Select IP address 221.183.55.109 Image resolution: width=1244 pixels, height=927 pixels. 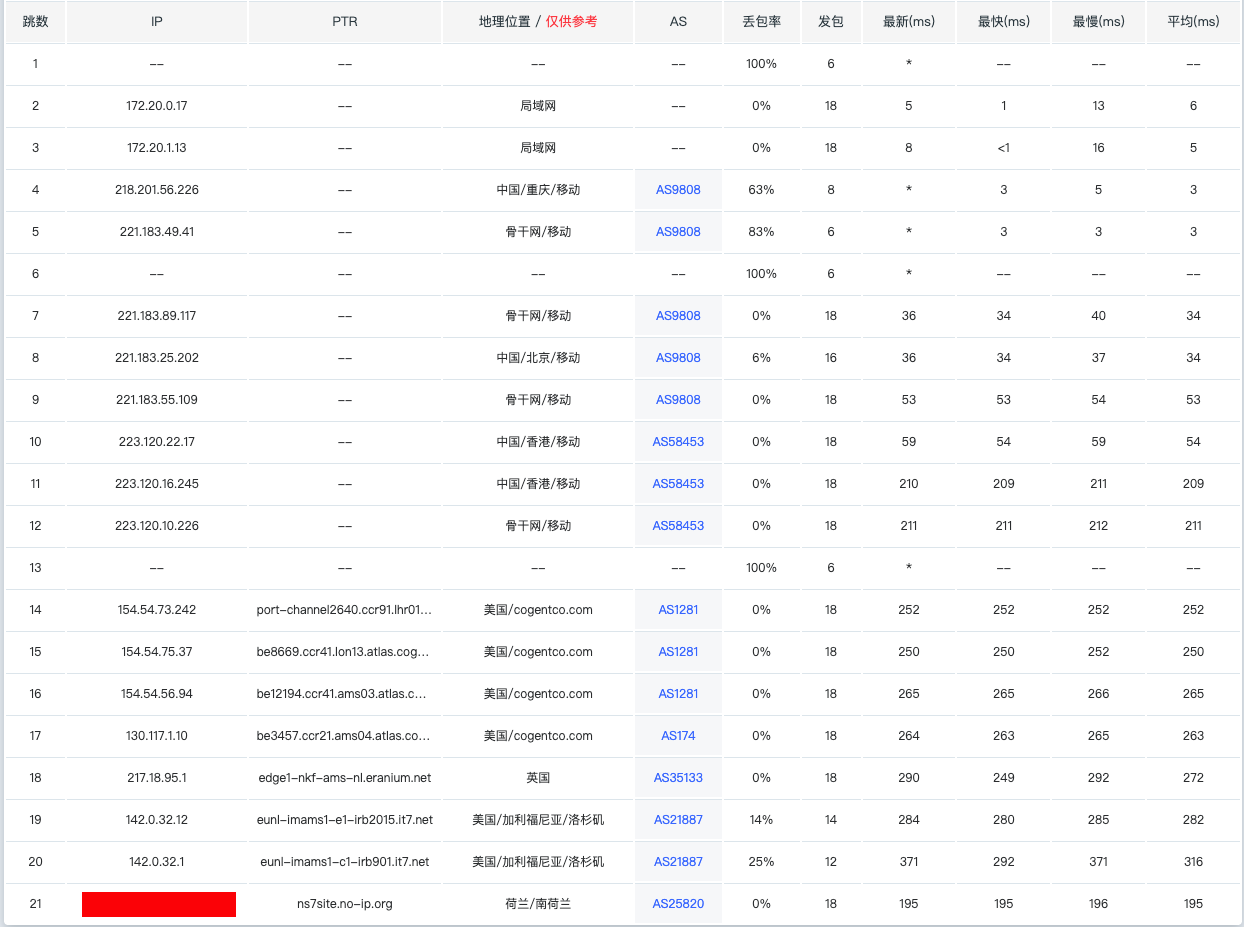(x=157, y=400)
